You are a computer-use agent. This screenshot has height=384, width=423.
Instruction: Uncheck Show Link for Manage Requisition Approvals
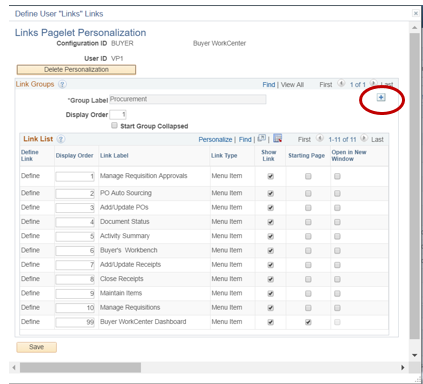pyautogui.click(x=271, y=176)
